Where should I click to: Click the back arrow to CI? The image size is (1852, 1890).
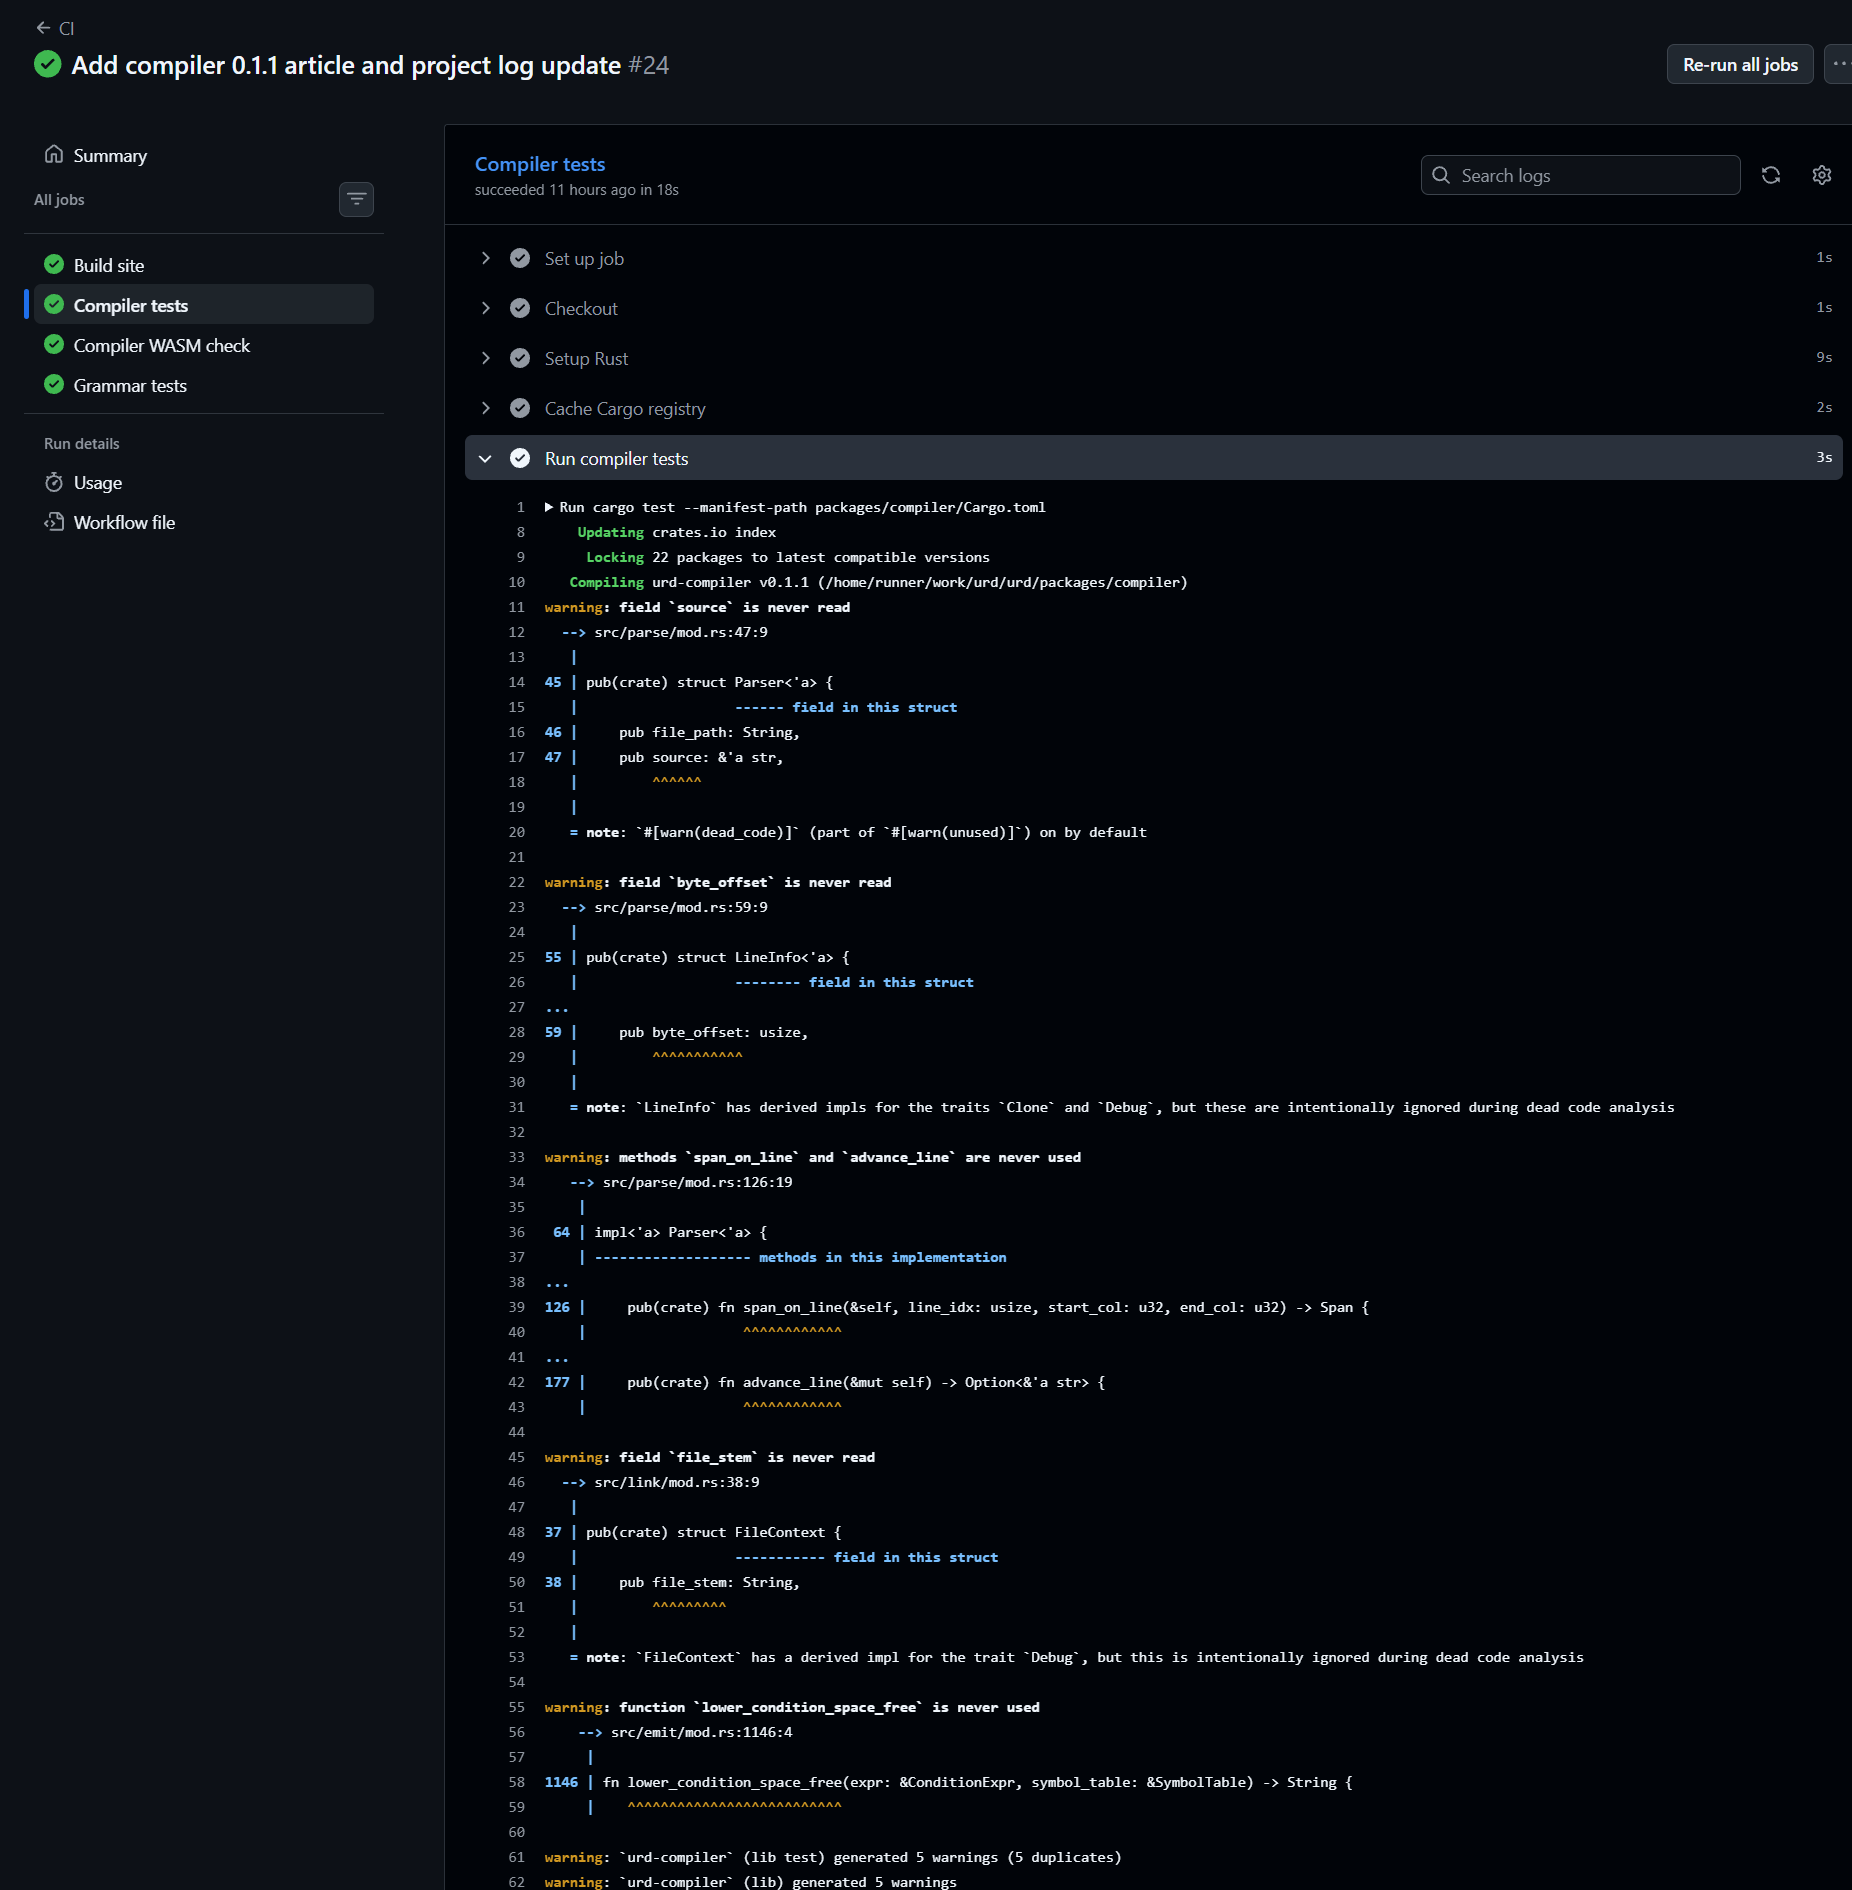coord(43,28)
